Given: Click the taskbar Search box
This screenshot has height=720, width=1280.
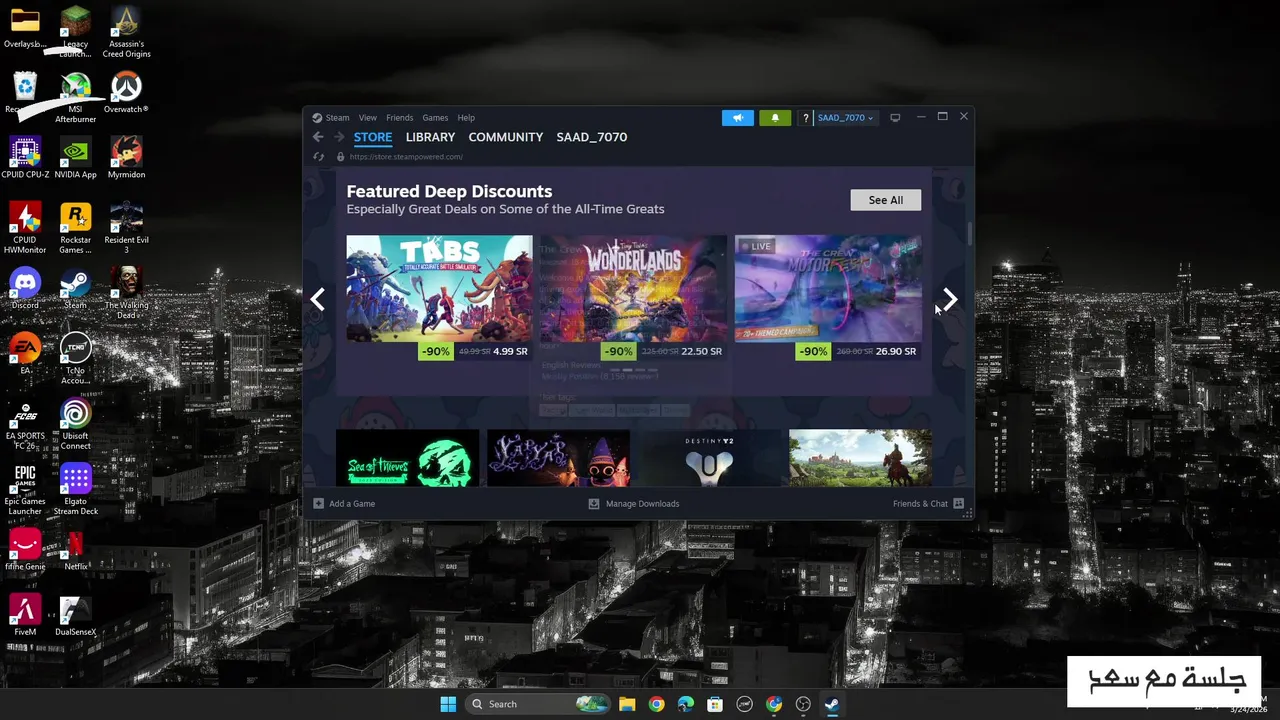Looking at the screenshot, I should [539, 704].
